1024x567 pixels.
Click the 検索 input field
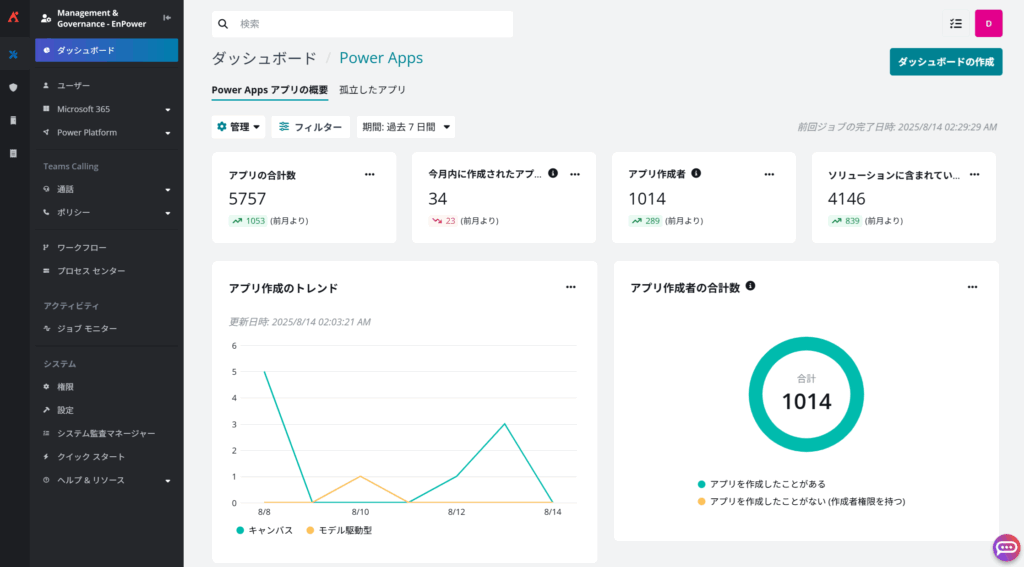(x=362, y=24)
